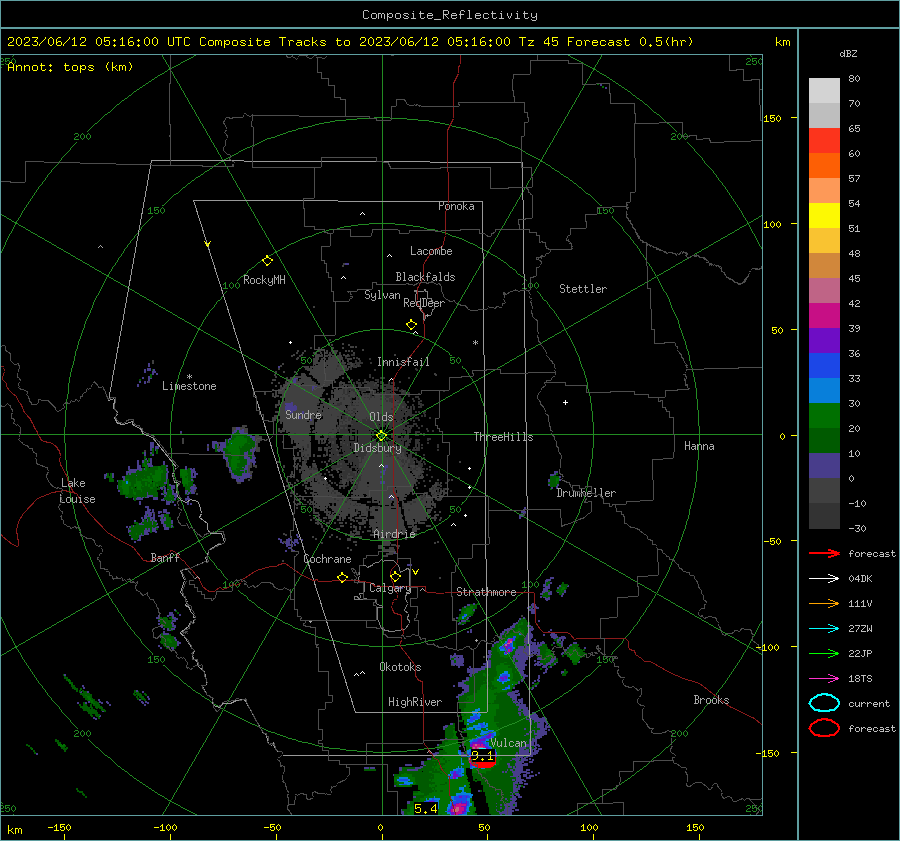
Task: Click the radar site diamond at Didsbury center
Action: pyautogui.click(x=382, y=436)
